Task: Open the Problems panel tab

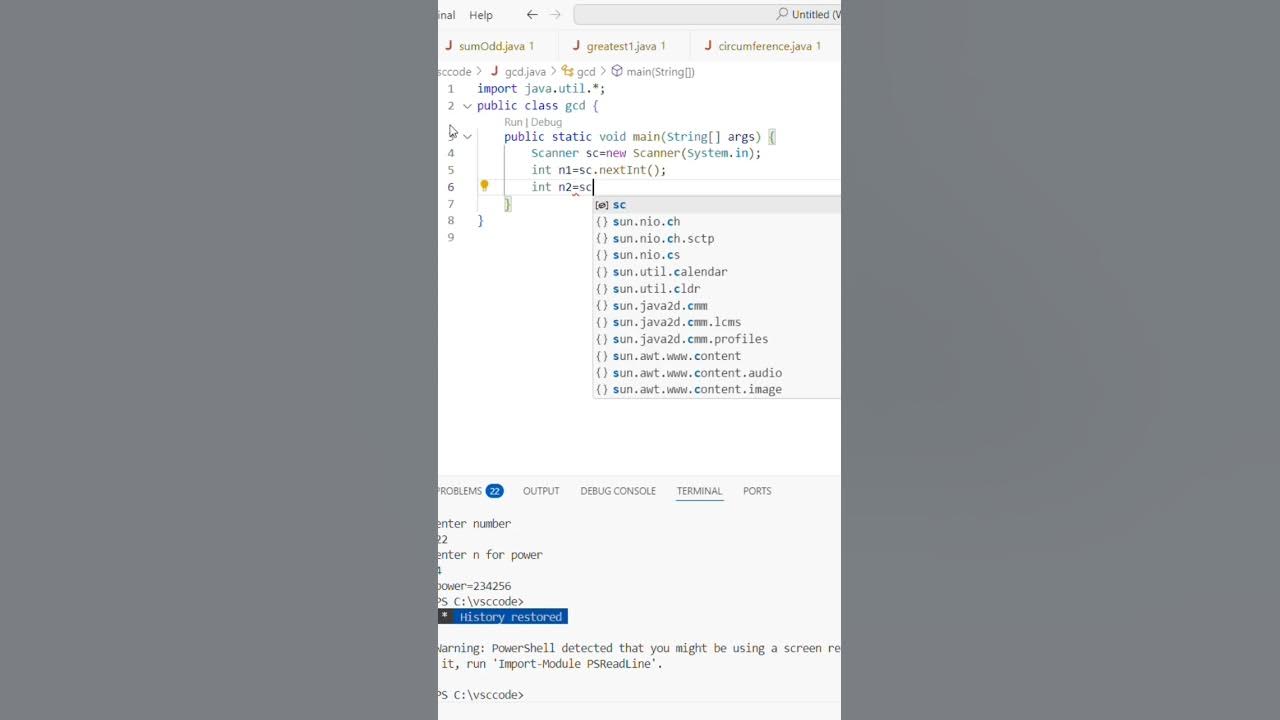Action: point(469,491)
